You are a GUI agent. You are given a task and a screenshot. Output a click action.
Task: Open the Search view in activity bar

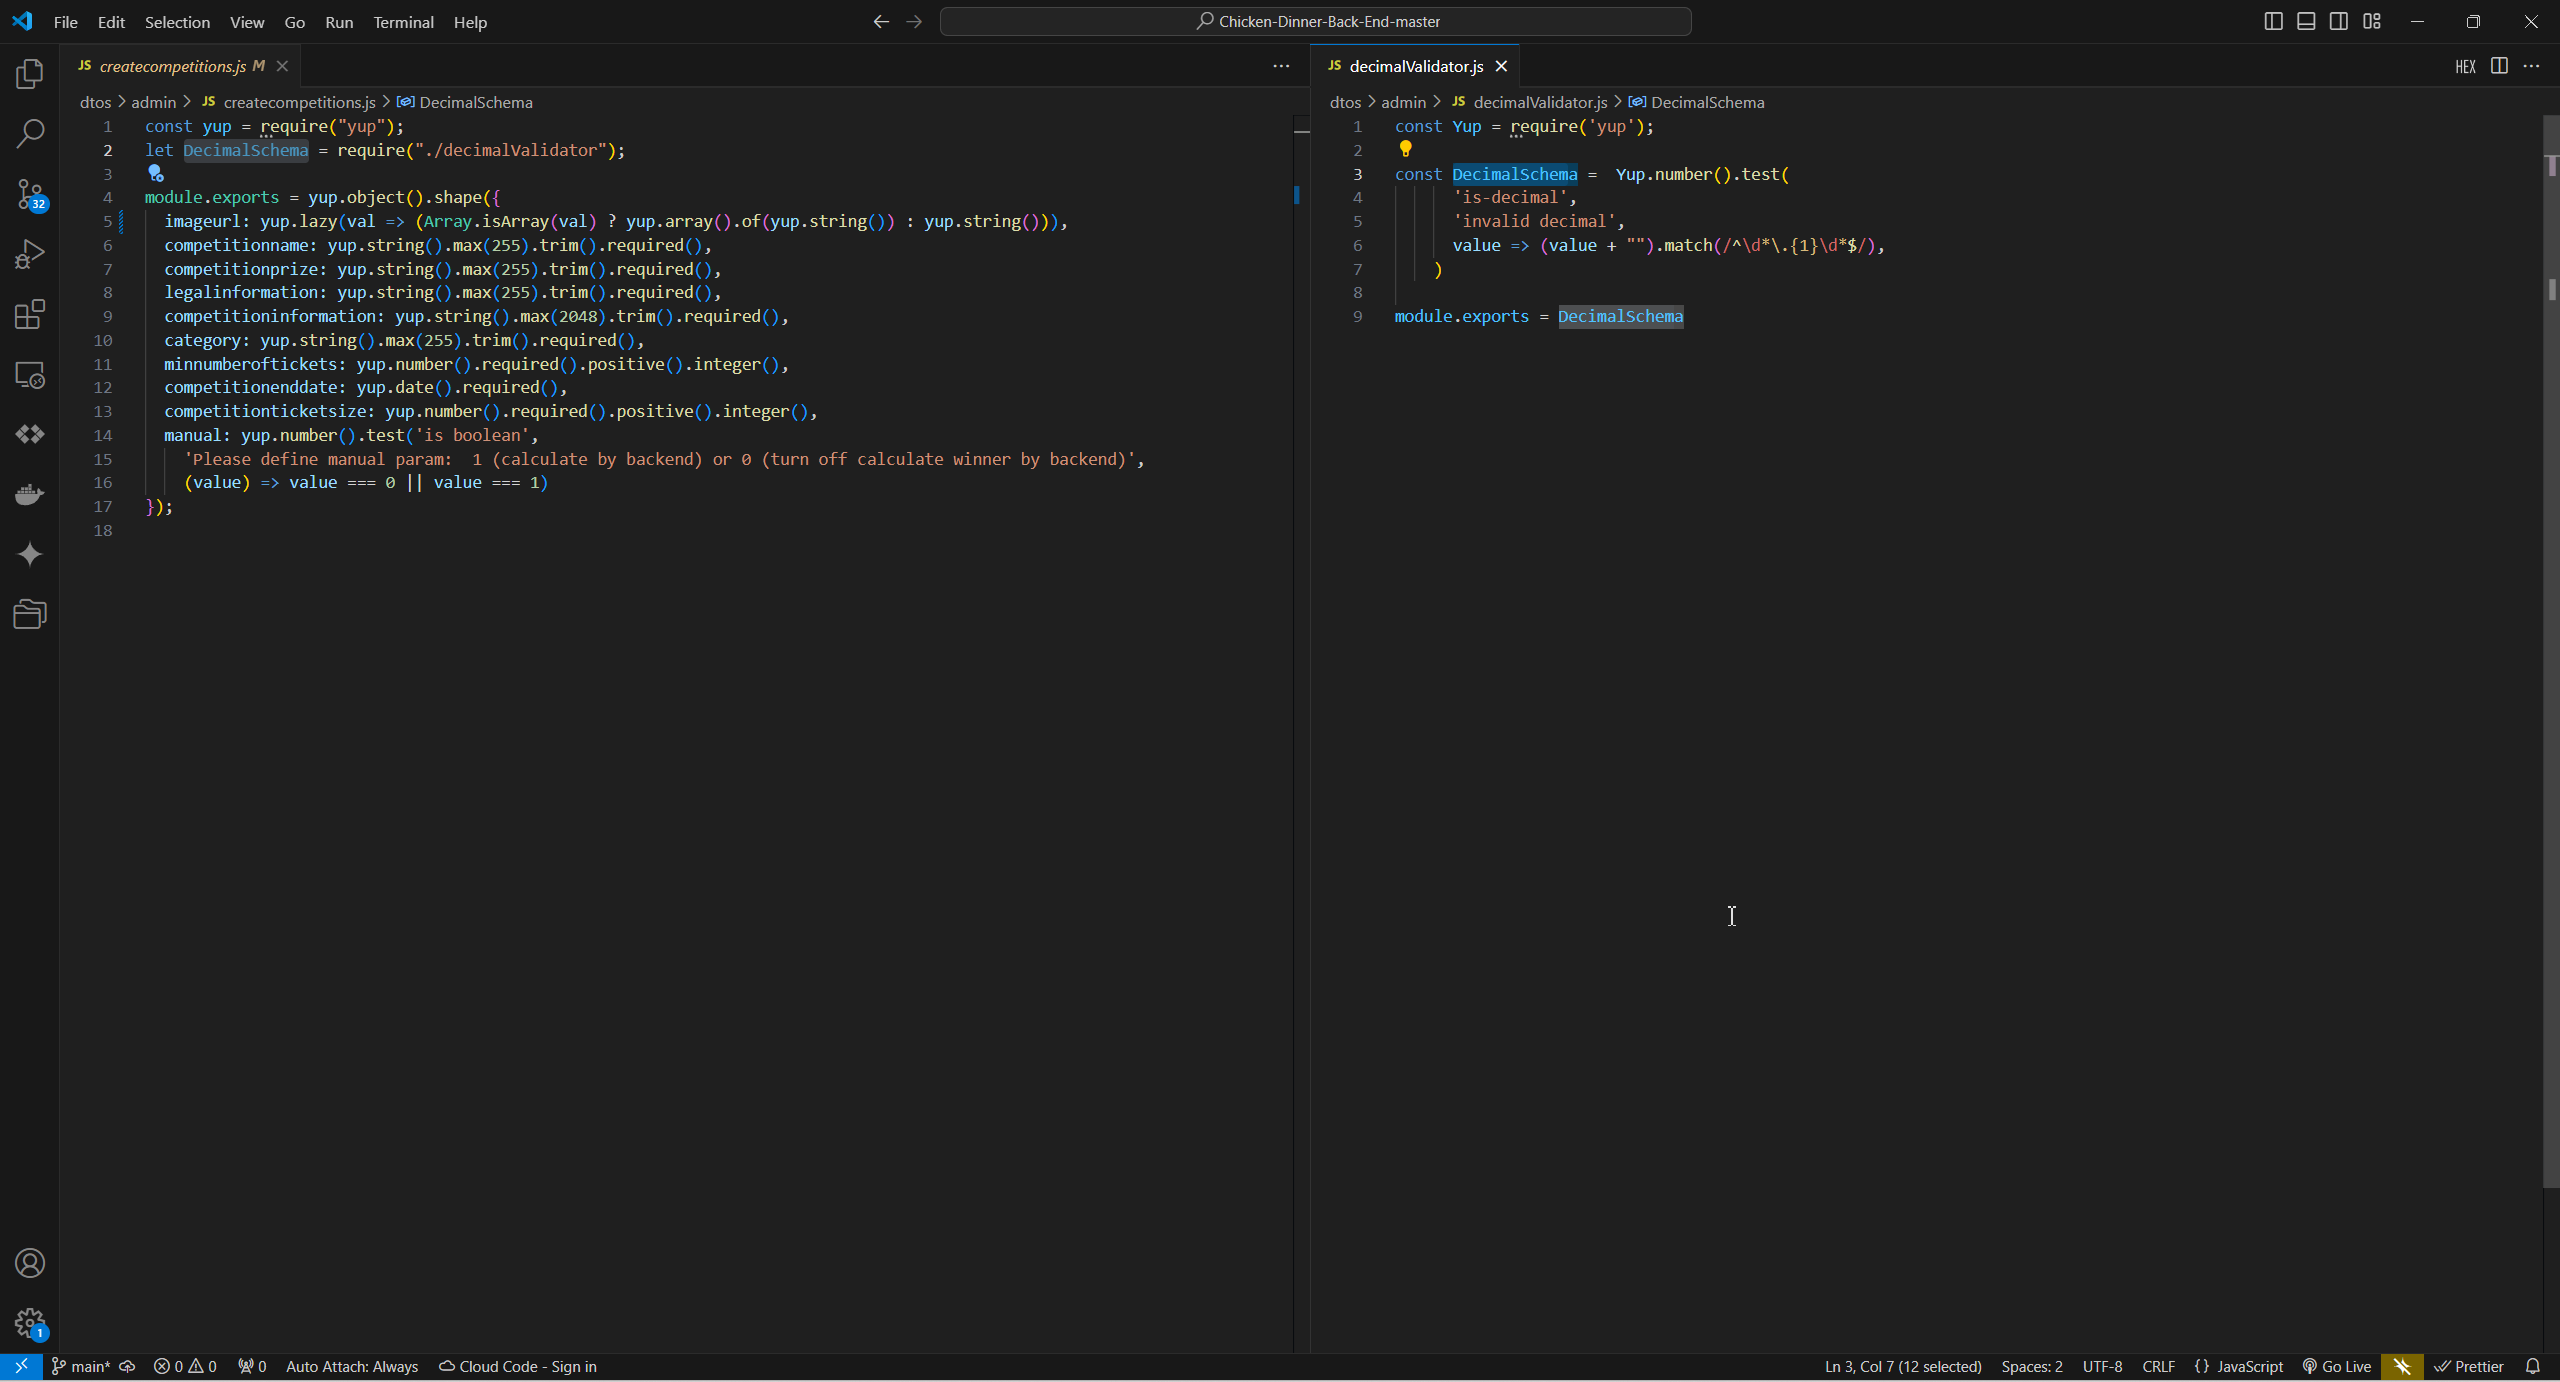click(x=30, y=133)
